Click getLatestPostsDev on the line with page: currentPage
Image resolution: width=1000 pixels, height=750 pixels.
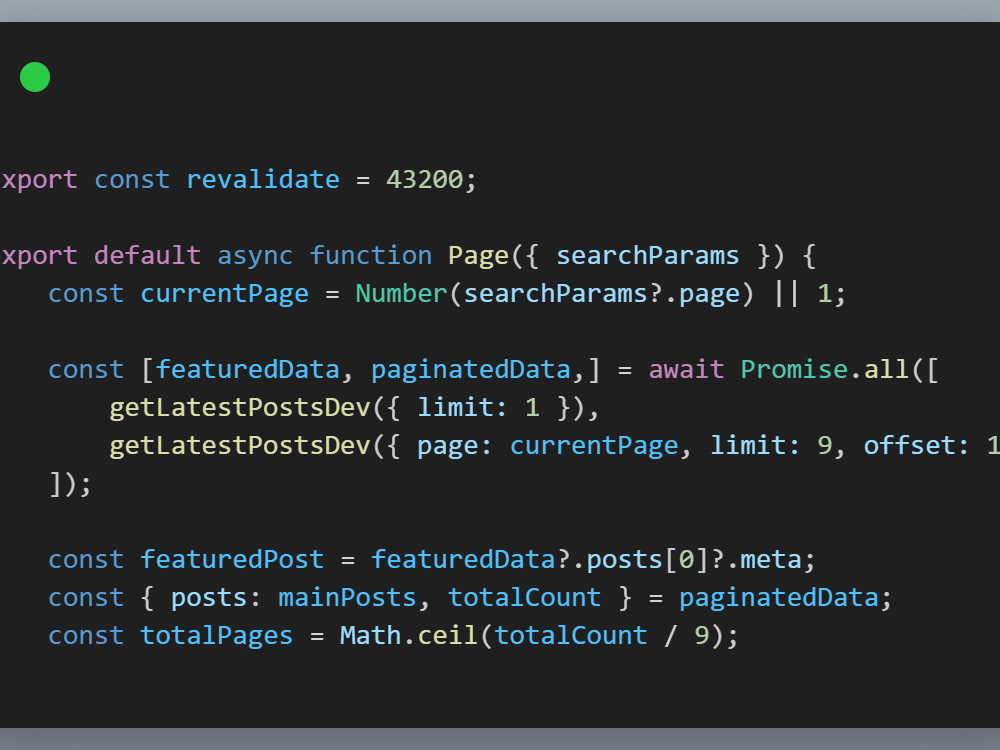click(x=240, y=446)
